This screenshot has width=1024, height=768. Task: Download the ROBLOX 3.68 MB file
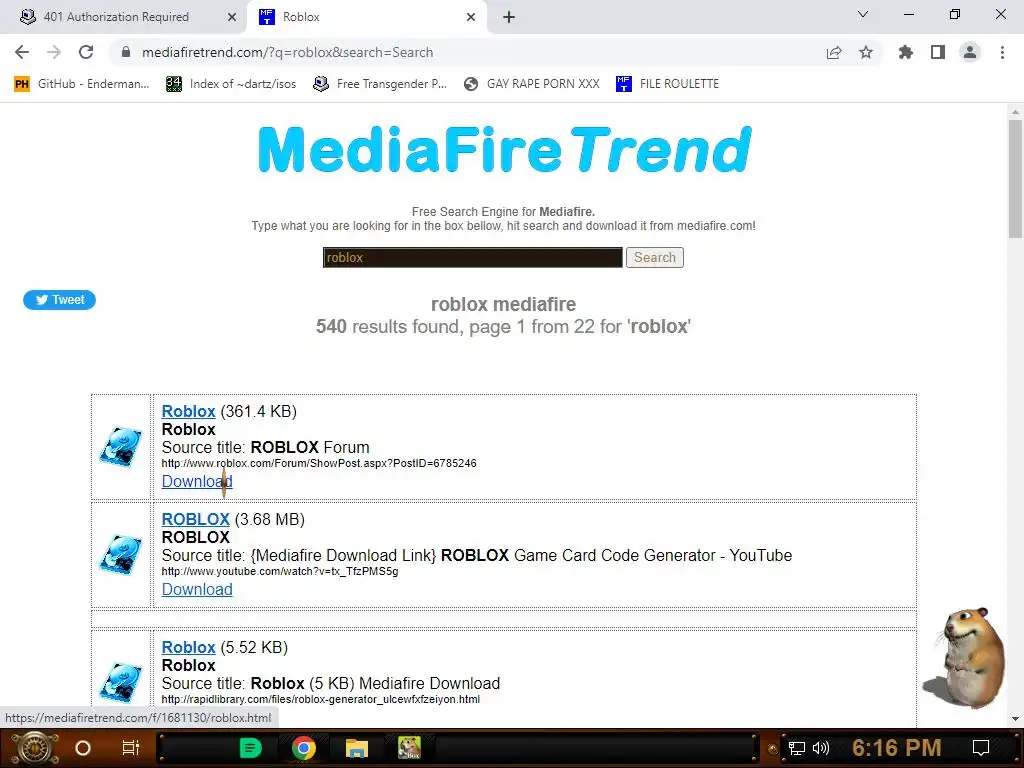coord(197,589)
